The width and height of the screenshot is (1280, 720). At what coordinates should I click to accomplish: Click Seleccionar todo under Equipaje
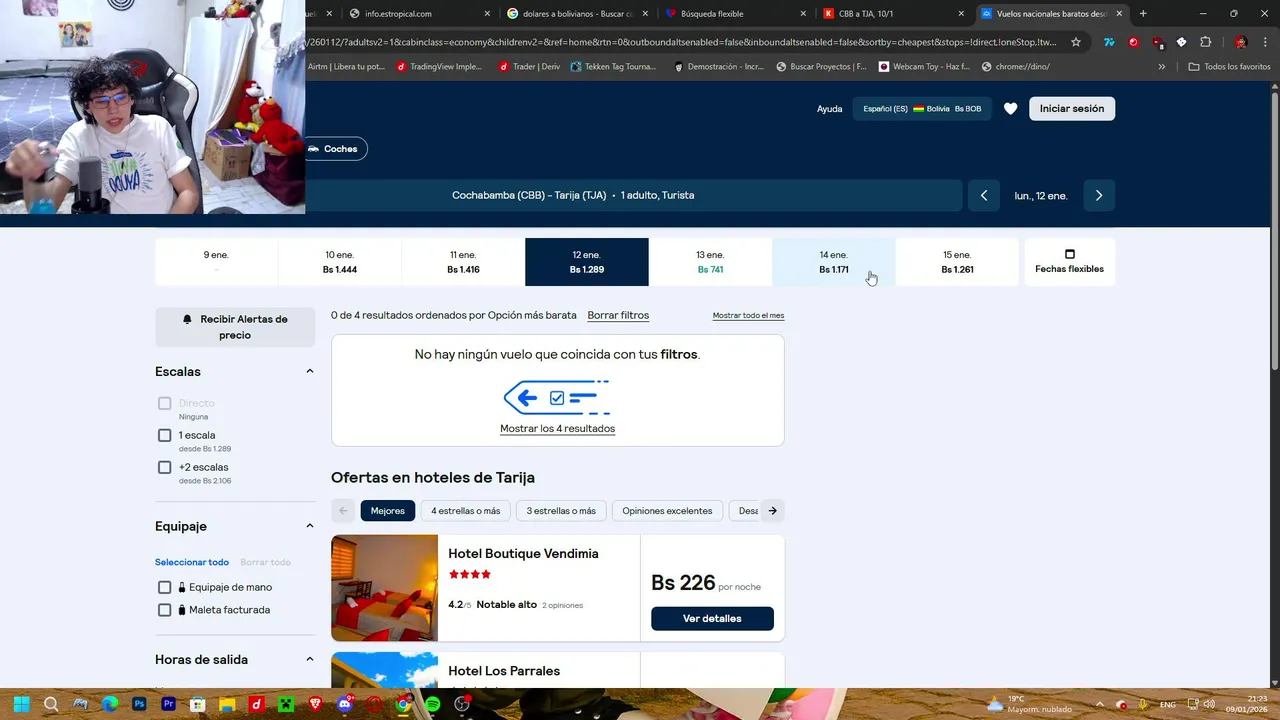tap(192, 563)
